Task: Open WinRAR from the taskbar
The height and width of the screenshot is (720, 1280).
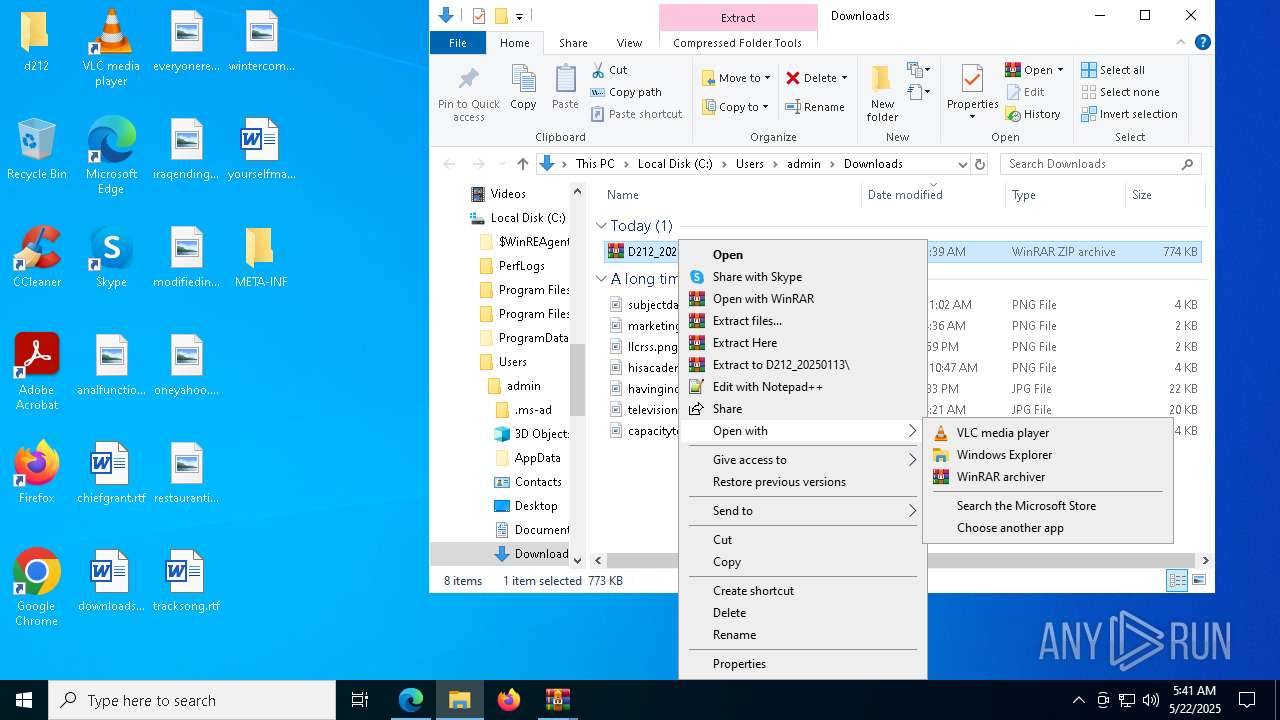Action: [x=557, y=700]
